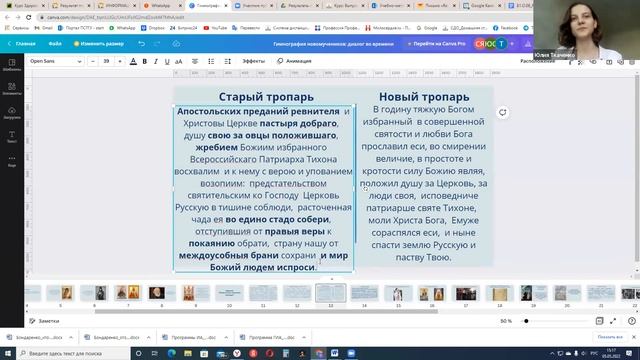Toggle bold formatting
The image size is (640, 360).
(144, 61)
